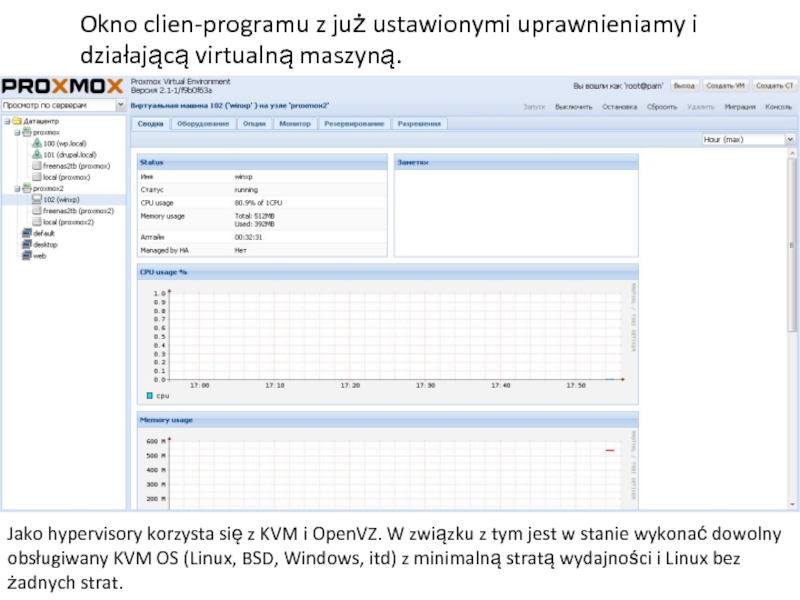This screenshot has height=600, width=800.
Task: Click the proxmox2 node server icon
Action: pos(27,188)
